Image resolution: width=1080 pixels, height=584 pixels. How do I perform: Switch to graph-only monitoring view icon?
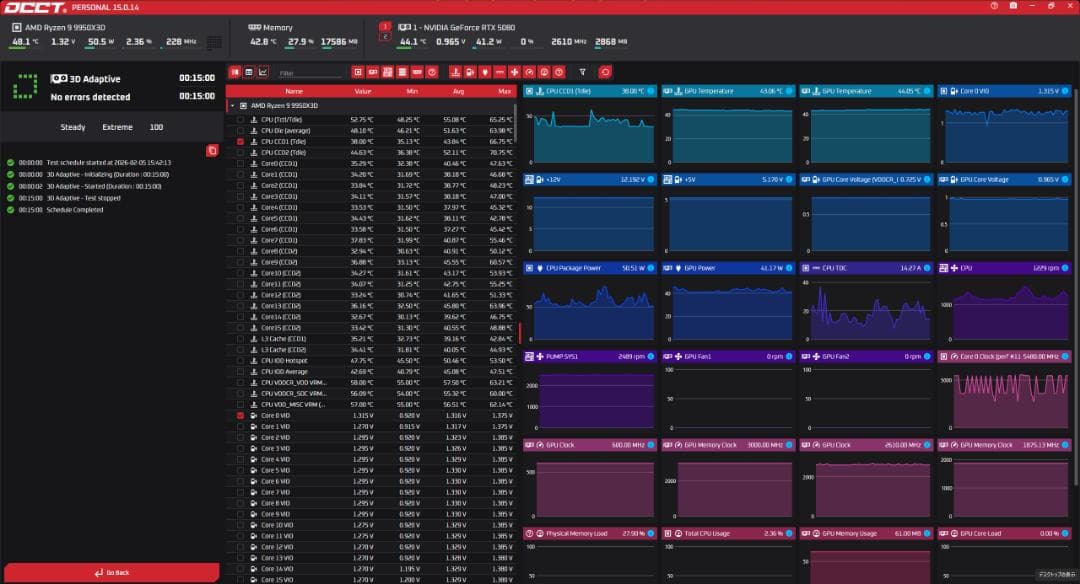point(263,72)
